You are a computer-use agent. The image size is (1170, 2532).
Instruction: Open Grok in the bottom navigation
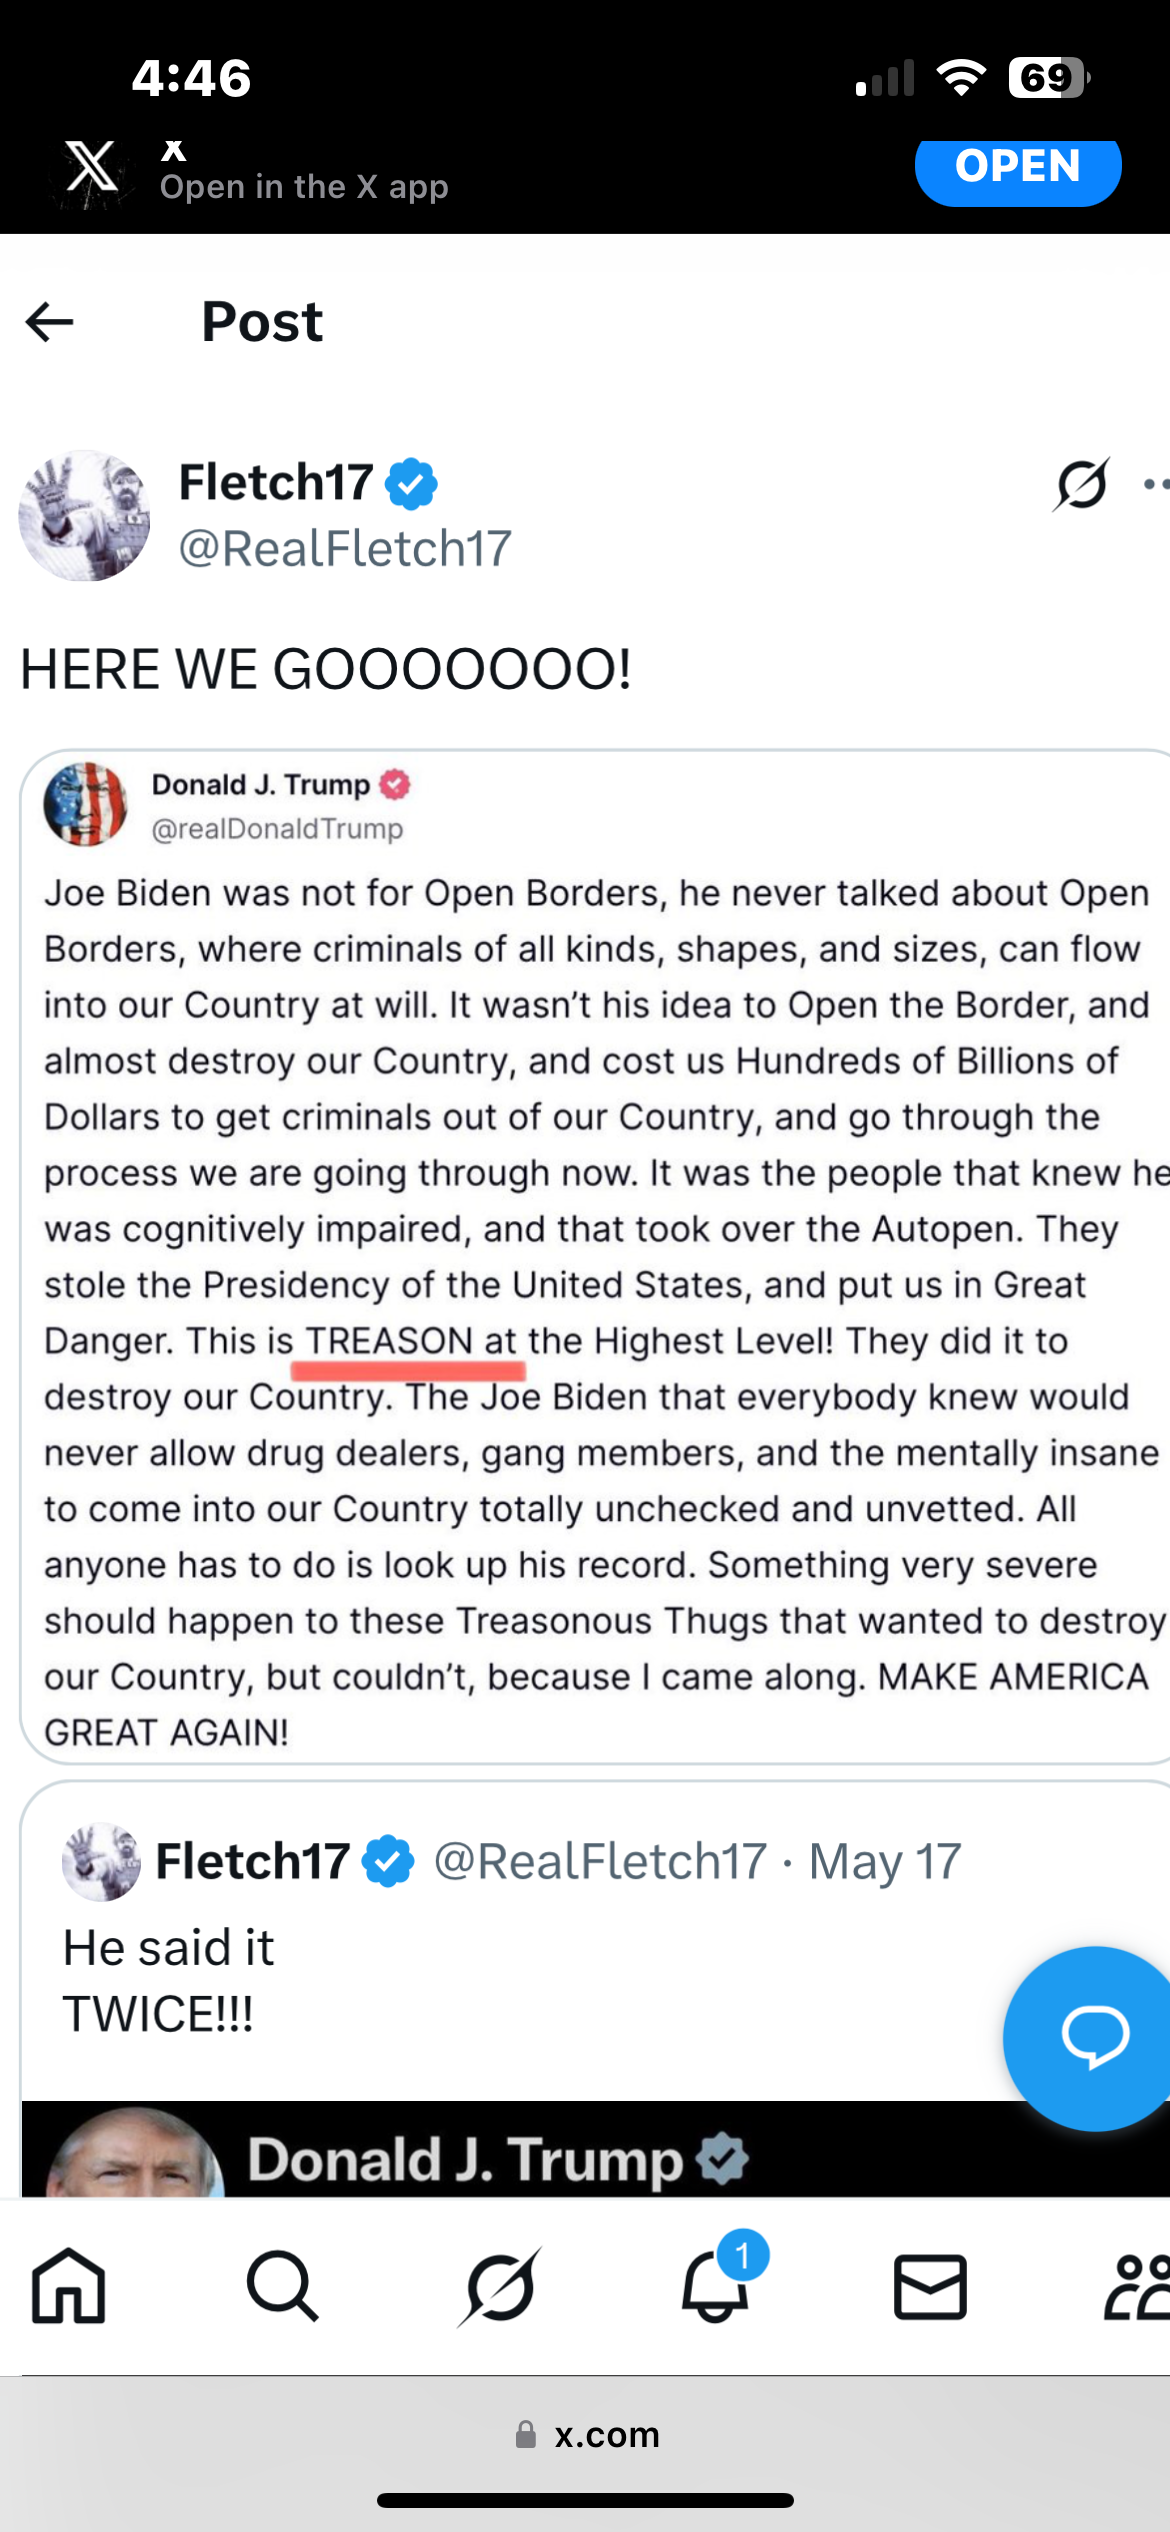[x=499, y=2286]
